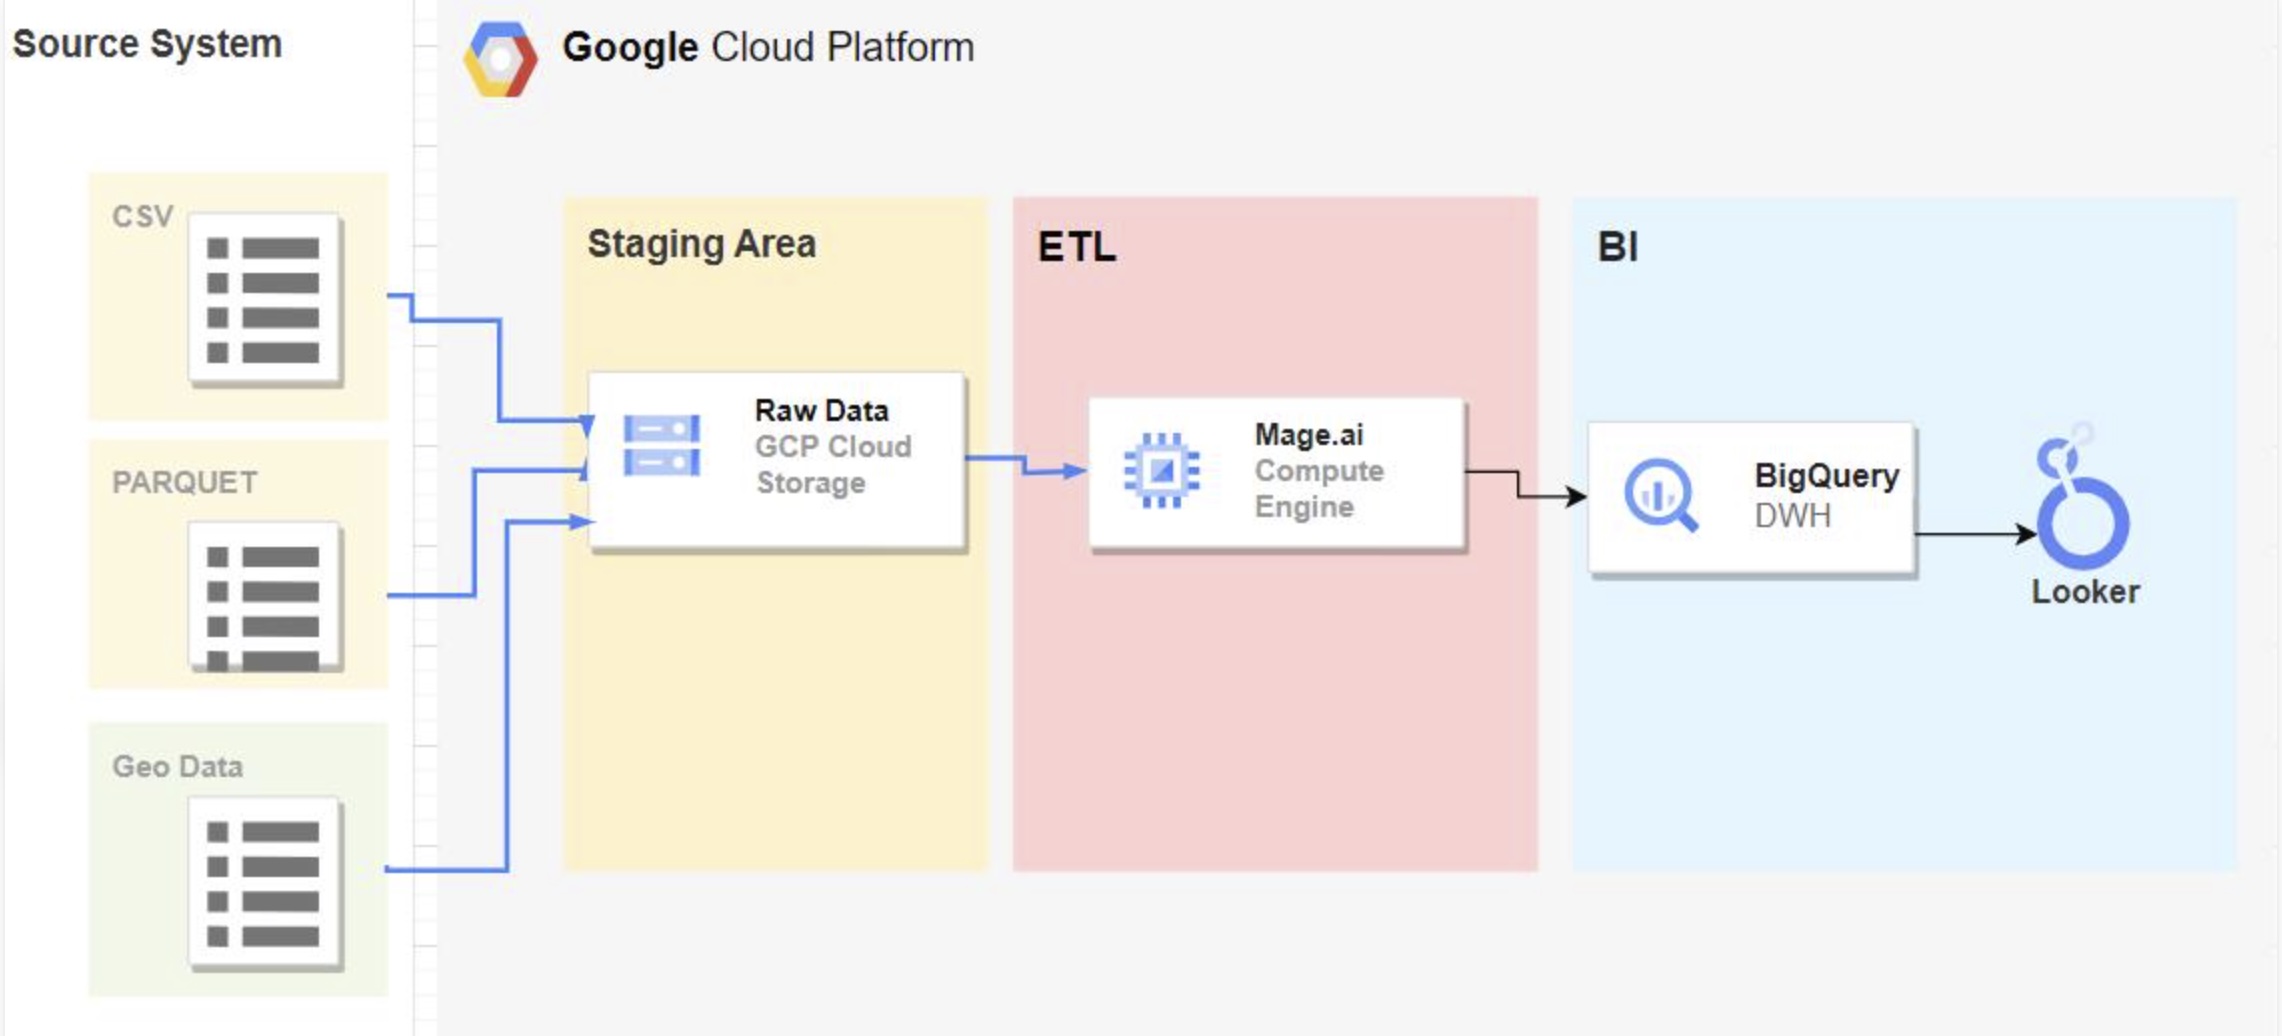
Task: Select the Raw Data GCP Cloud Storage box
Action: coord(777,461)
